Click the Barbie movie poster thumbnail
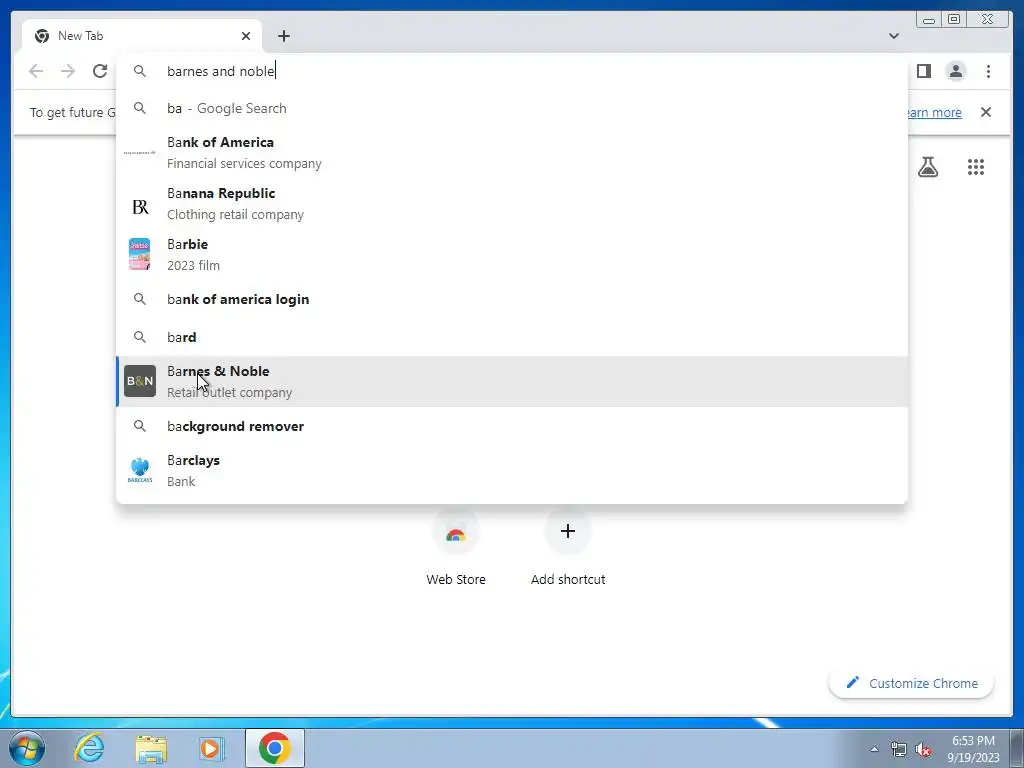Viewport: 1024px width, 768px height. coord(140,254)
